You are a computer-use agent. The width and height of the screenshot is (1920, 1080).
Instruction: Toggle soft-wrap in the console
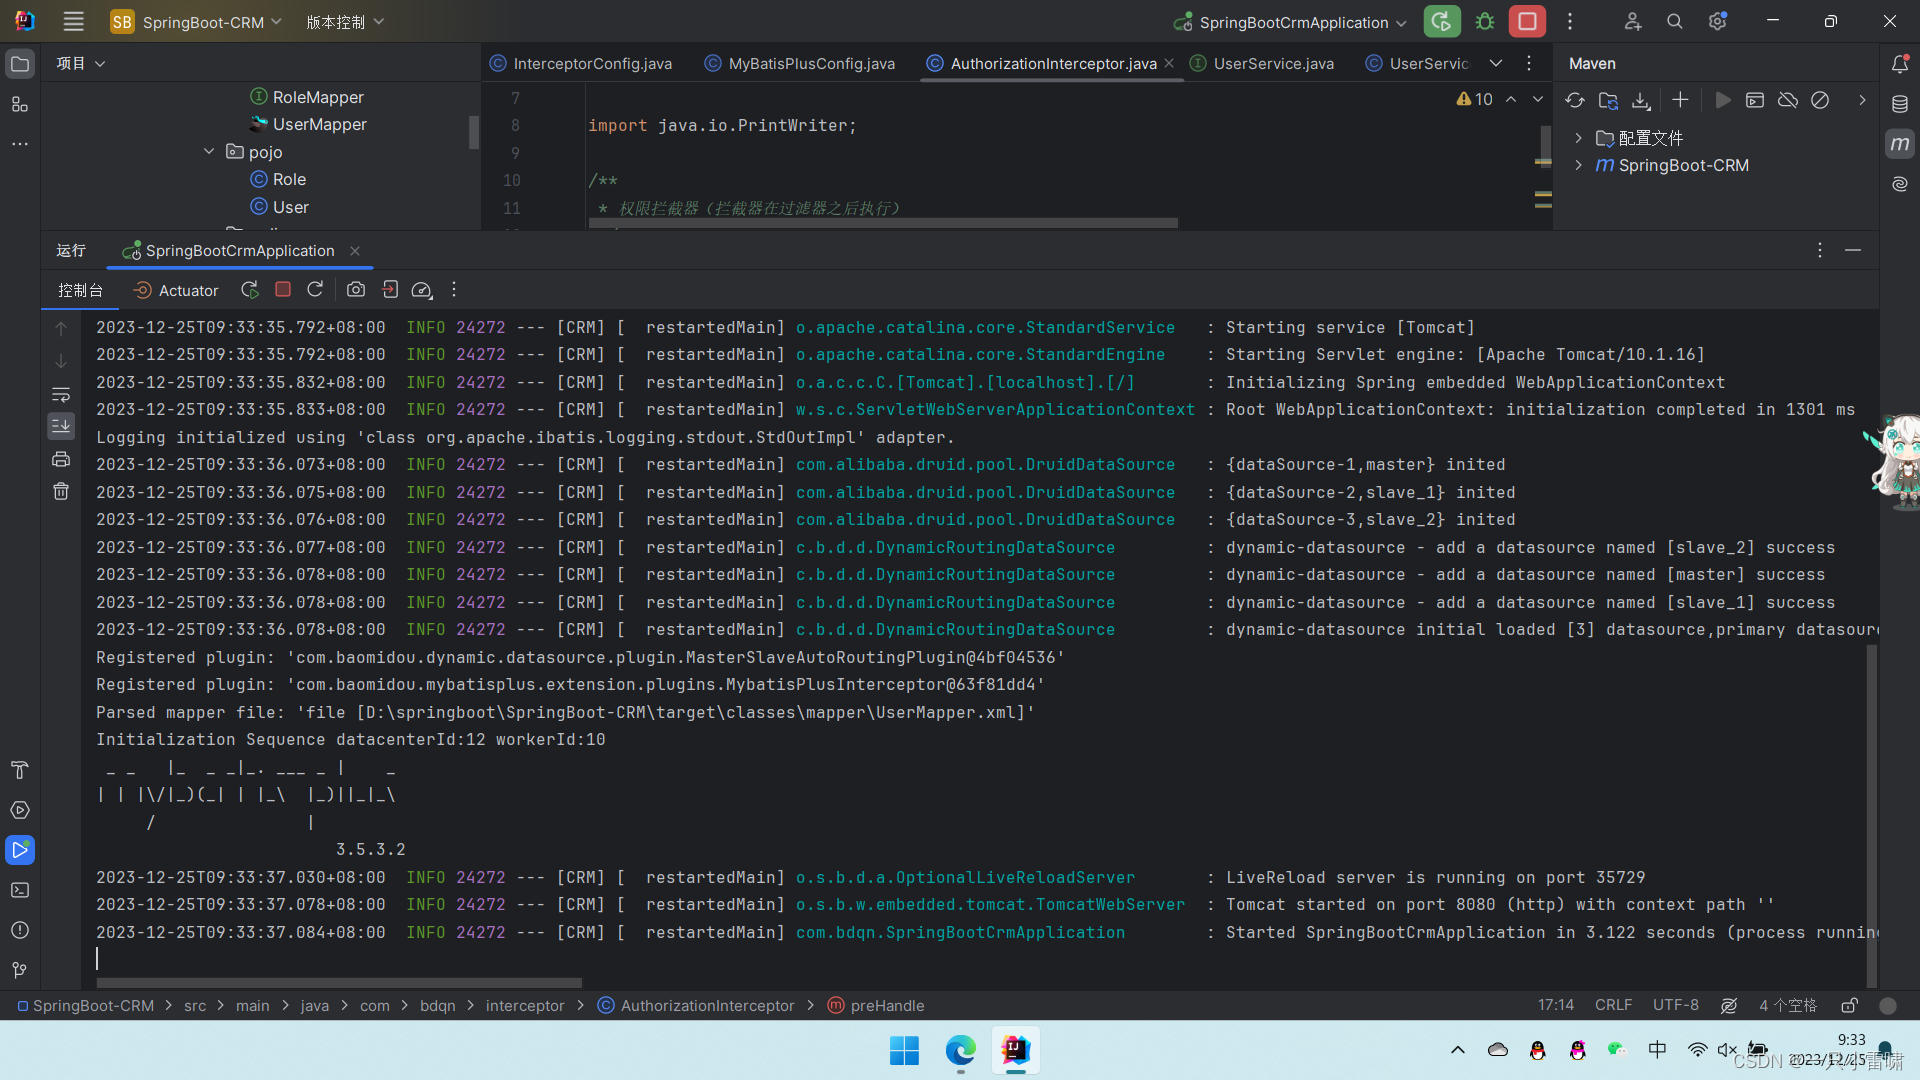pos(61,394)
